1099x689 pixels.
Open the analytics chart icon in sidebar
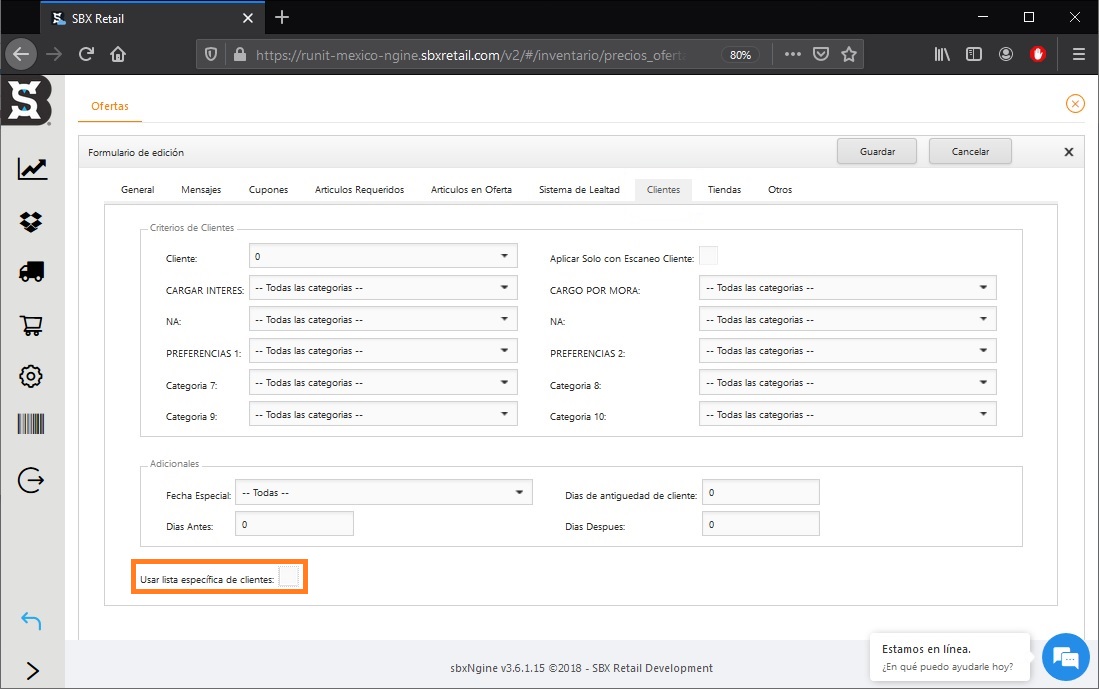tap(32, 169)
